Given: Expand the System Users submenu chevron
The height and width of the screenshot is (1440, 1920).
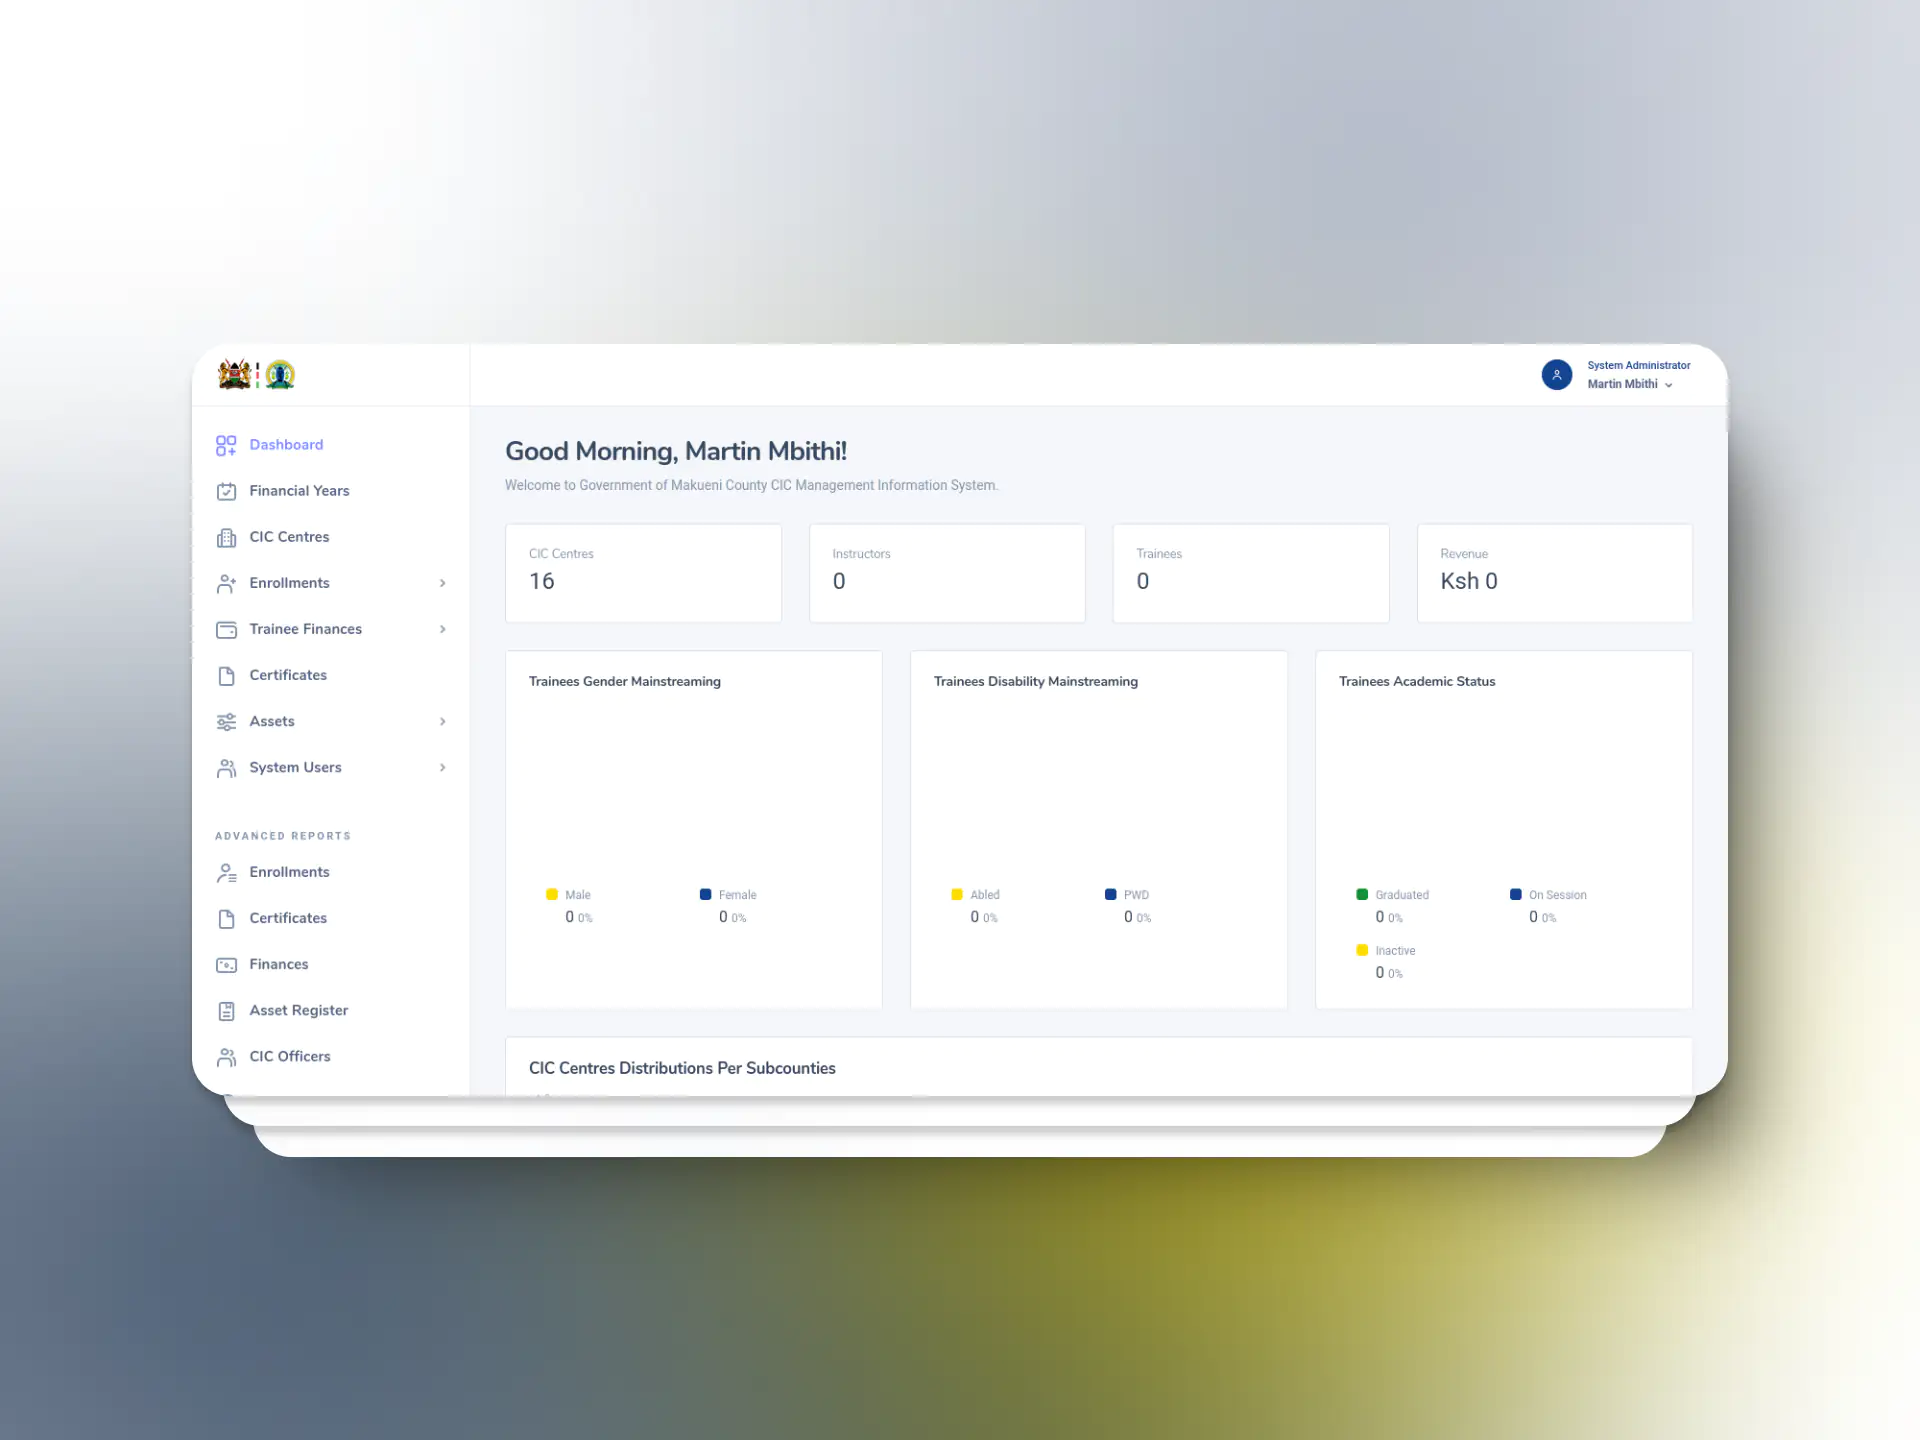Looking at the screenshot, I should [x=442, y=767].
